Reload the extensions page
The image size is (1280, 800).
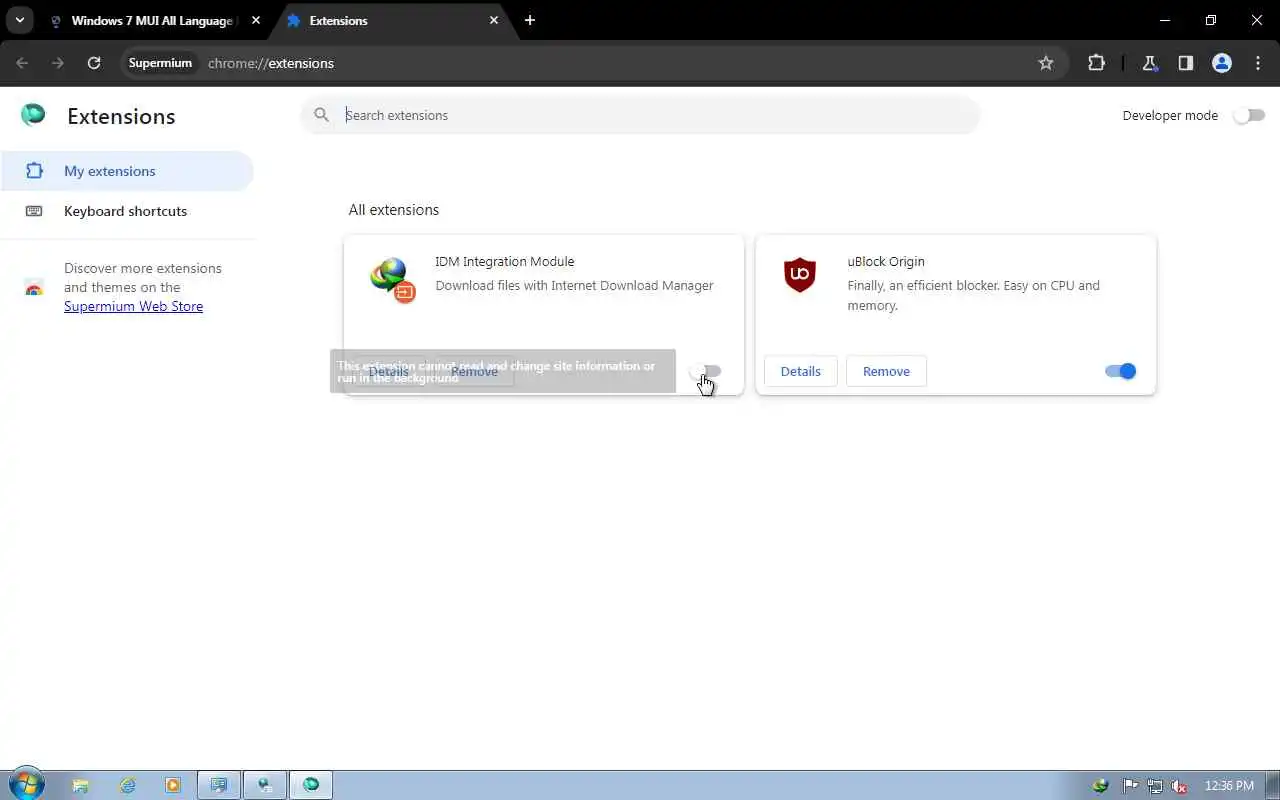(x=94, y=63)
